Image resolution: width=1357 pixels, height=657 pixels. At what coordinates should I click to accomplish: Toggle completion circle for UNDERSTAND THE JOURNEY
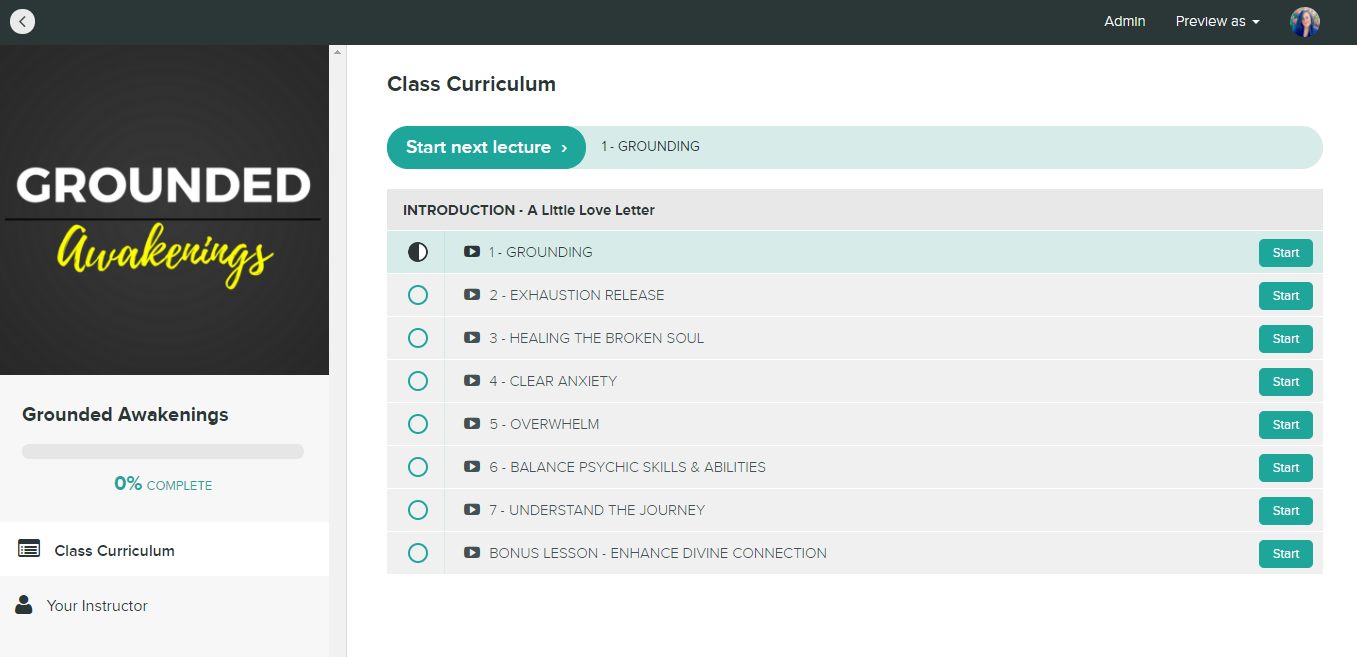coord(418,510)
